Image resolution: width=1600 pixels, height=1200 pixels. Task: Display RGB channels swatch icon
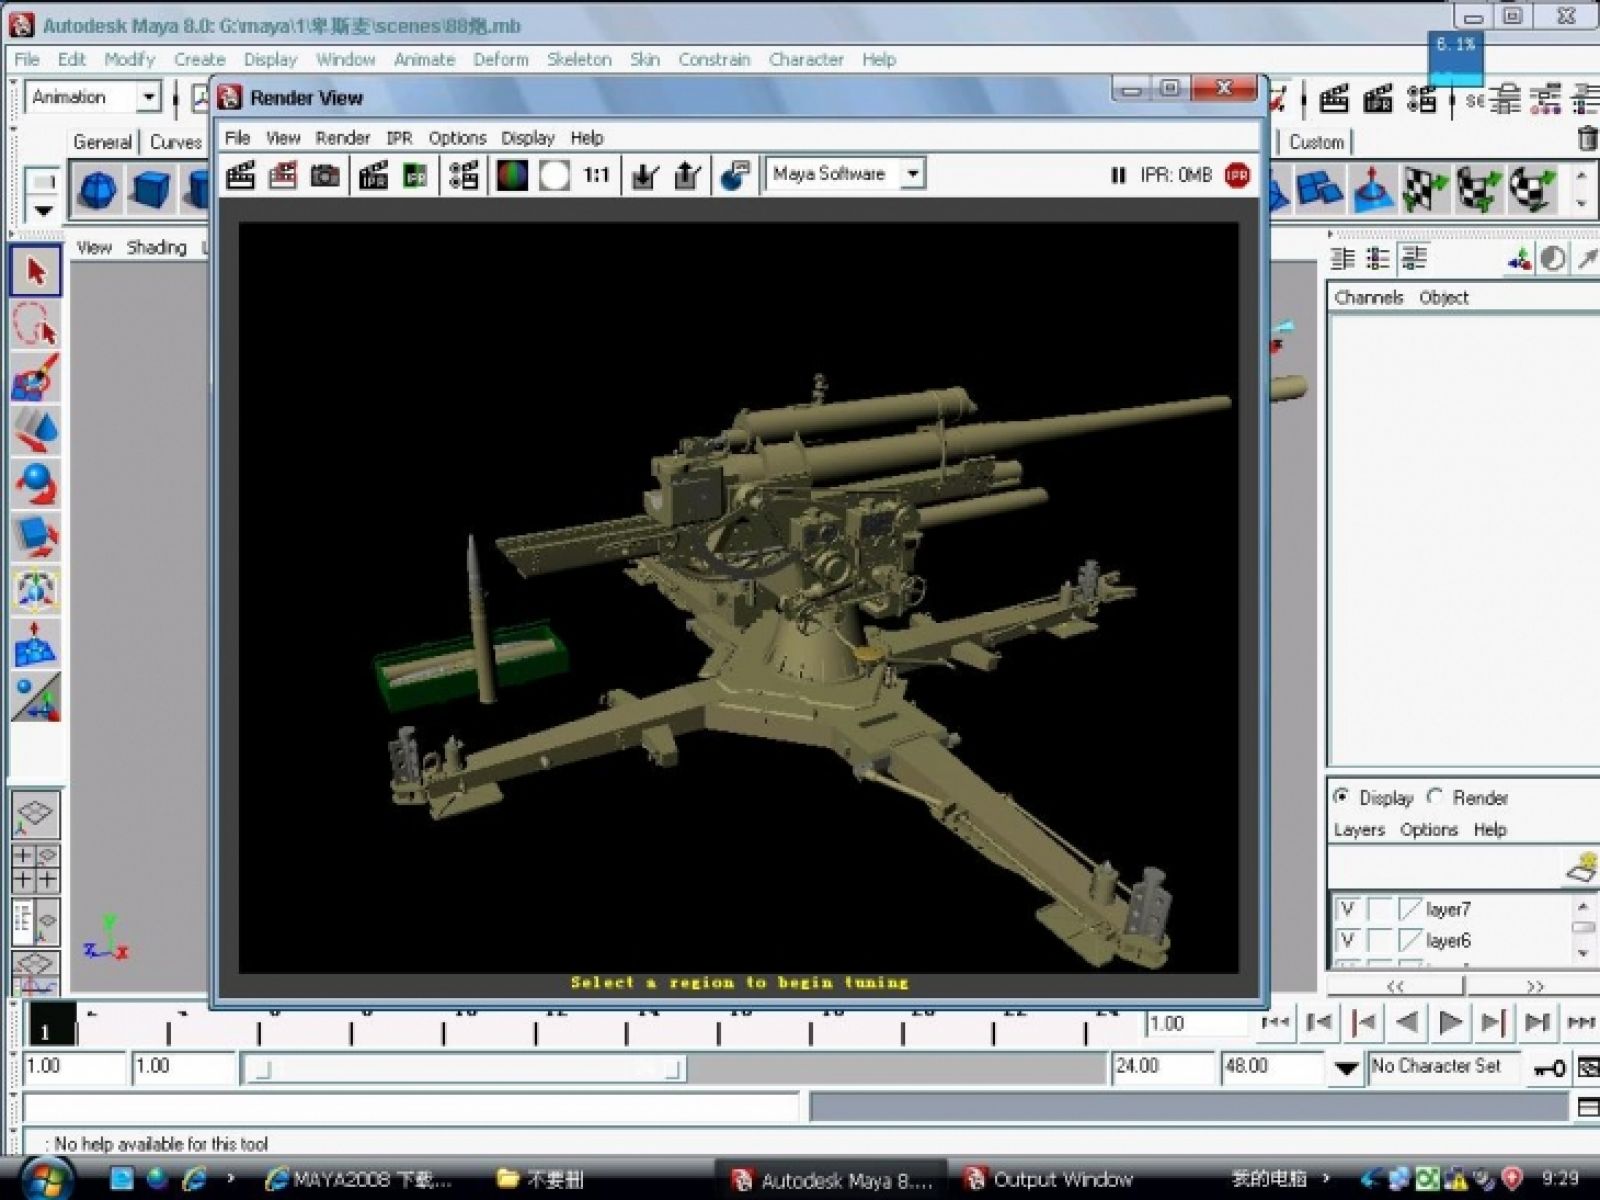[x=512, y=176]
